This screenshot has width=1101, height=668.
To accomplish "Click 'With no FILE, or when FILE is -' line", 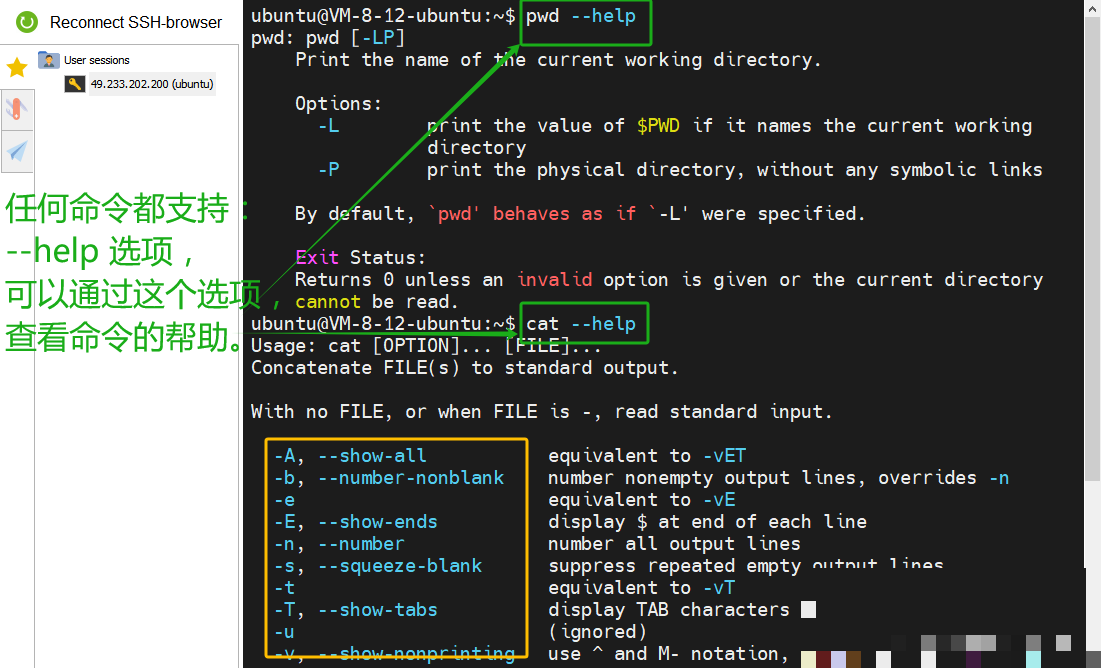I will pyautogui.click(x=541, y=412).
